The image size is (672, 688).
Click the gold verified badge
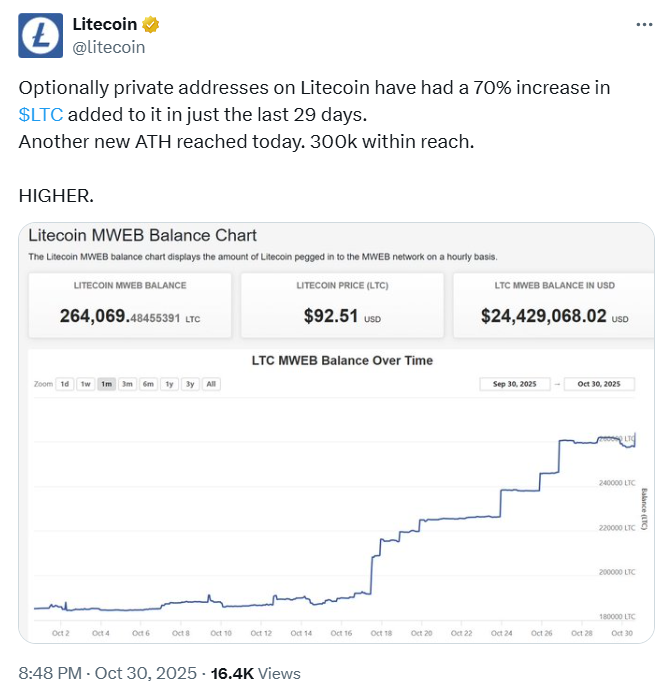click(x=151, y=25)
